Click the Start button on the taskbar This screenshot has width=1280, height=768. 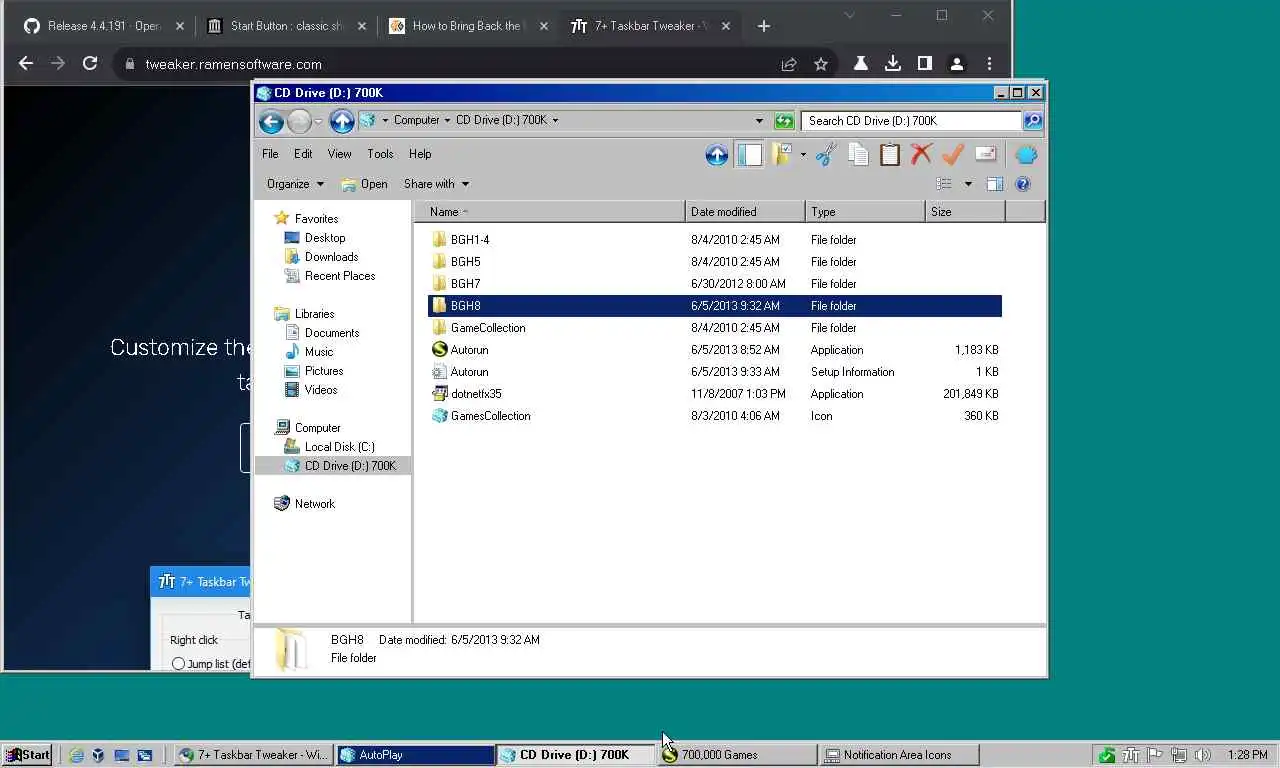[27, 755]
